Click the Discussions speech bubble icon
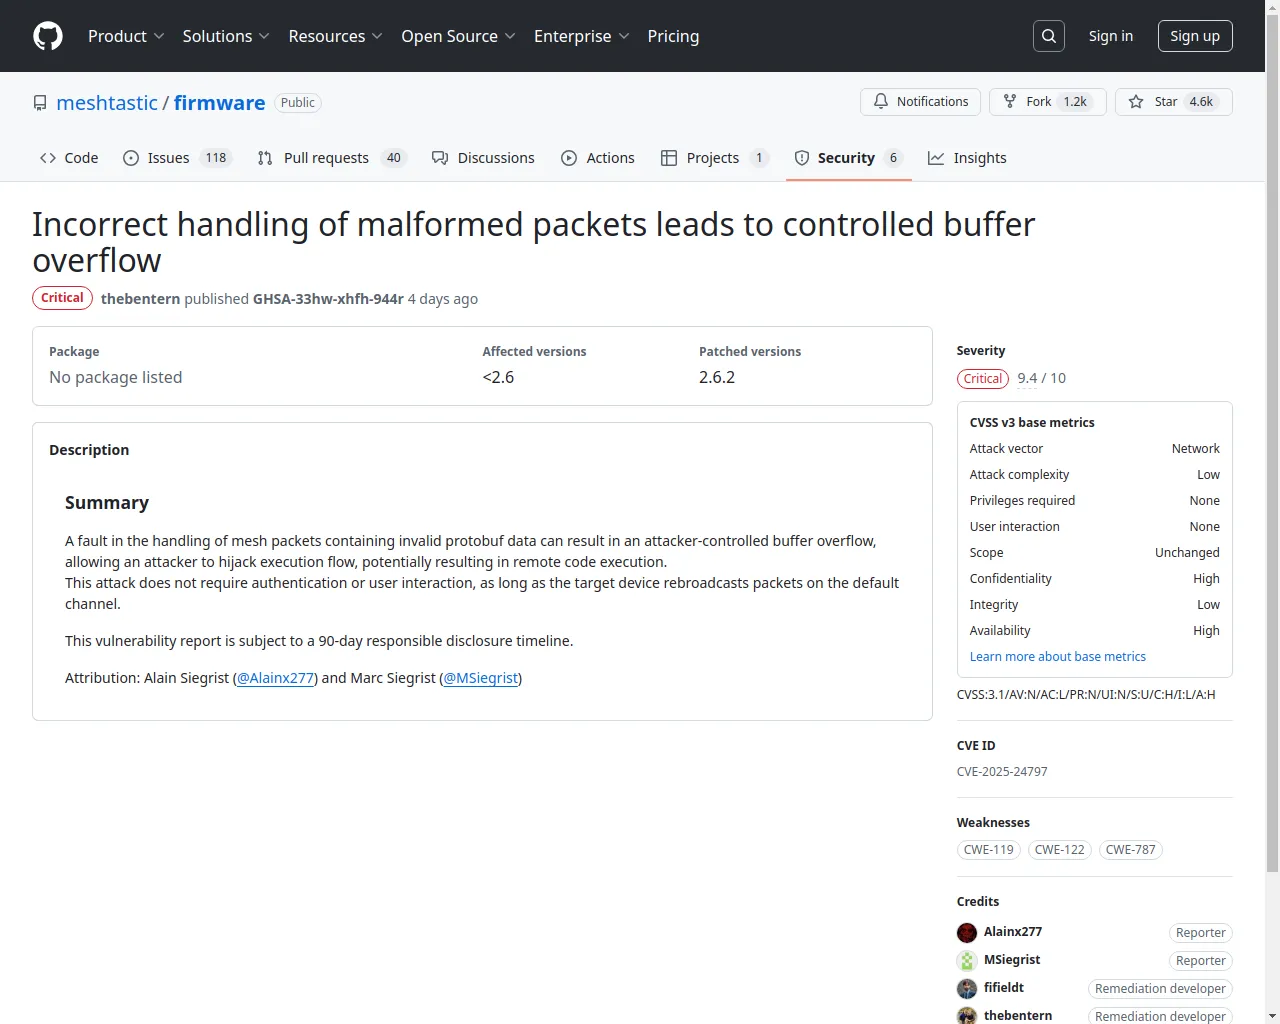Screen dimensions: 1280x1024 [x=440, y=158]
